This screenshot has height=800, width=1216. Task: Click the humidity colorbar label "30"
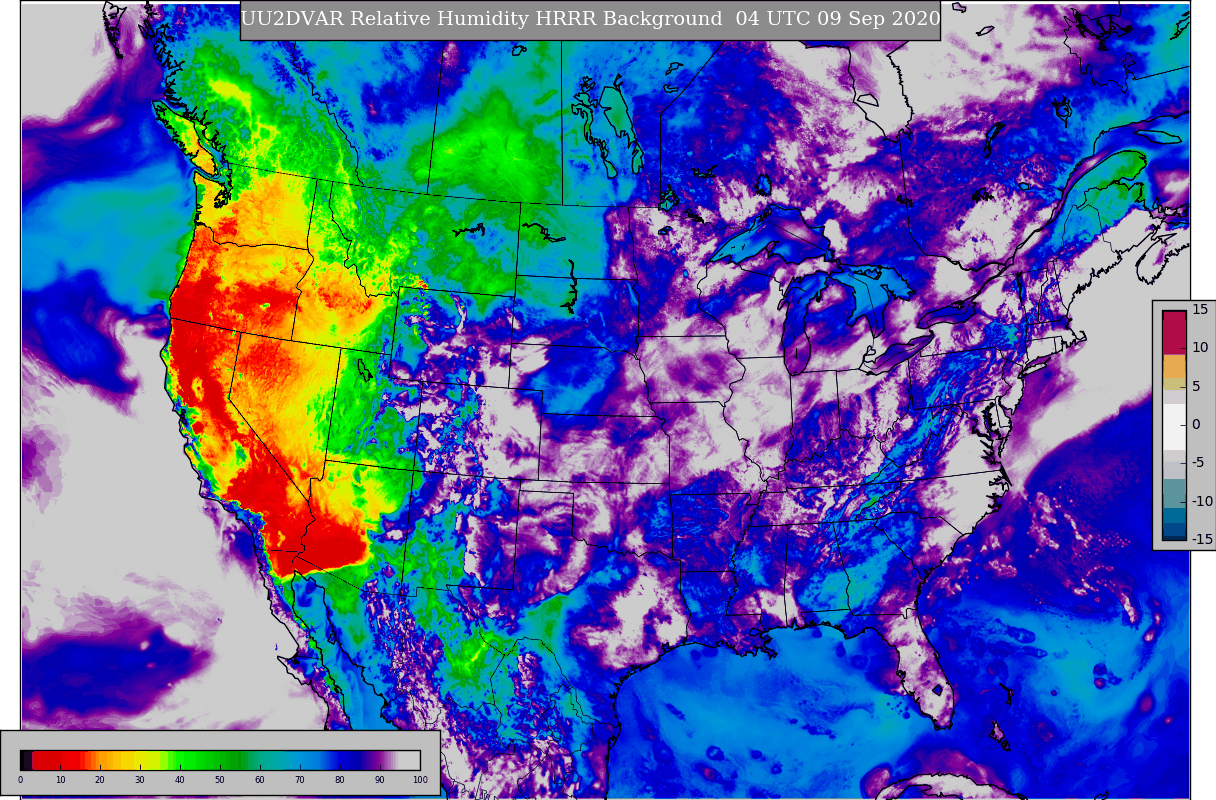[139, 780]
